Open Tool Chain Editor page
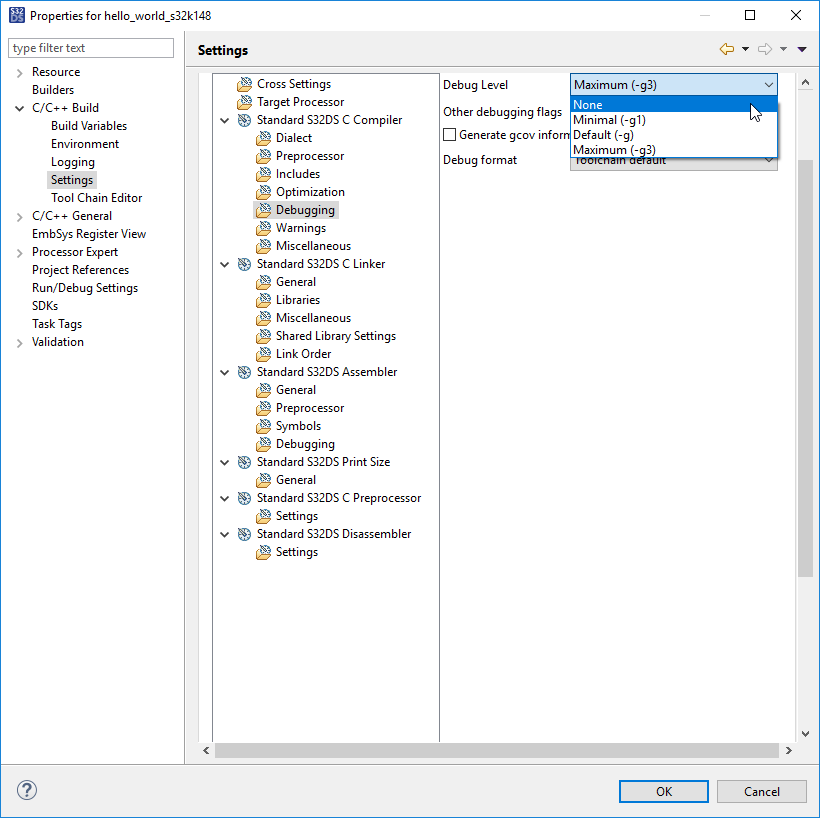The width and height of the screenshot is (820, 818). coord(96,198)
